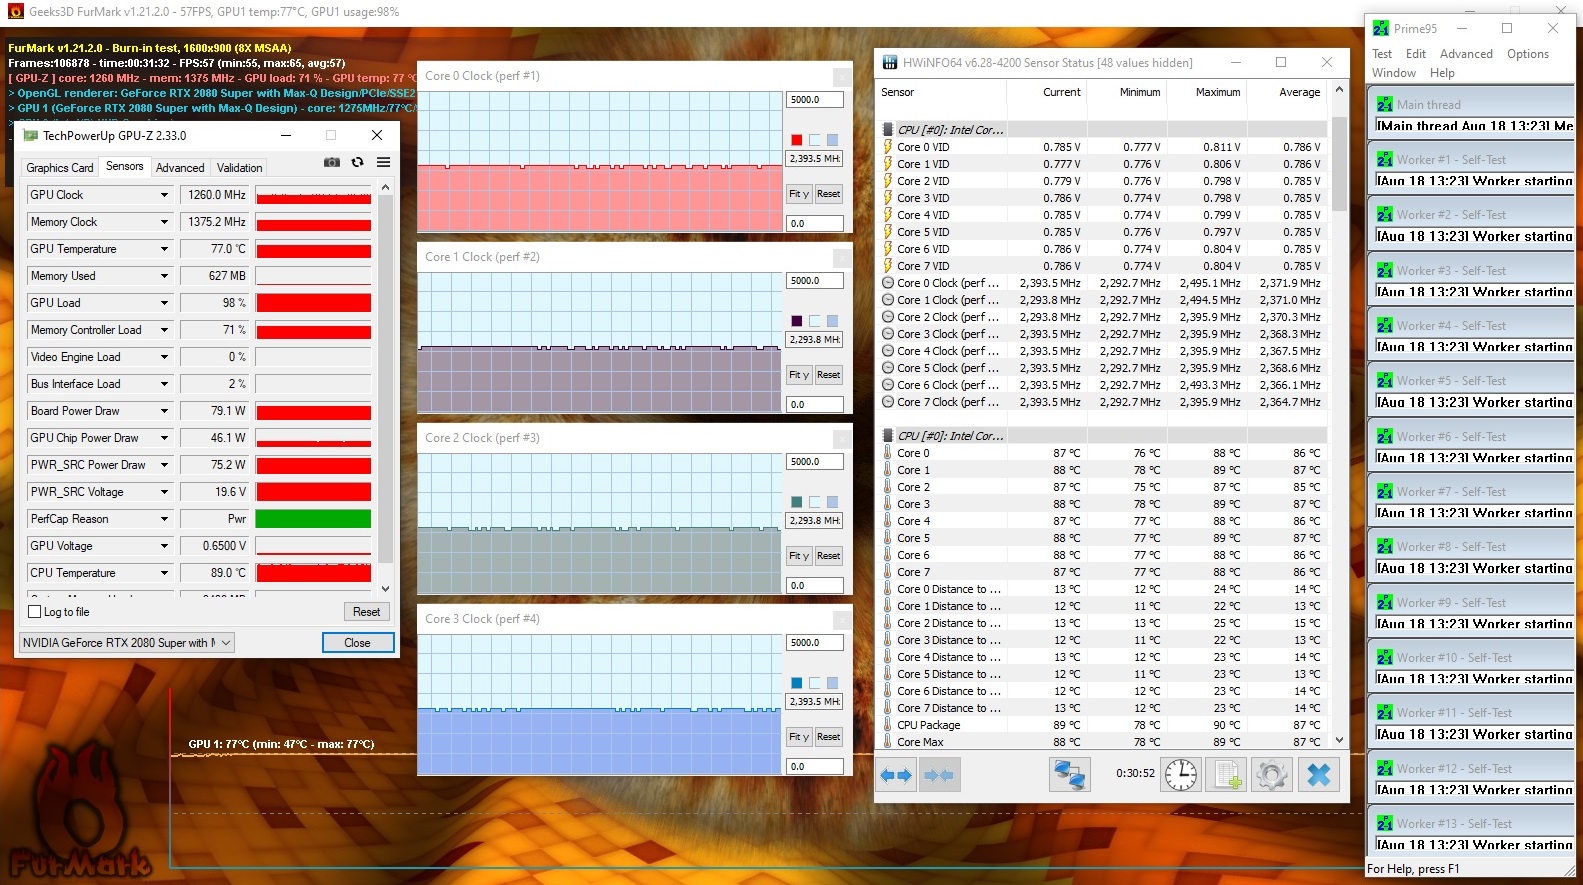Open the Prime95 Window menu
Viewport: 1583px width, 885px height.
coord(1394,73)
